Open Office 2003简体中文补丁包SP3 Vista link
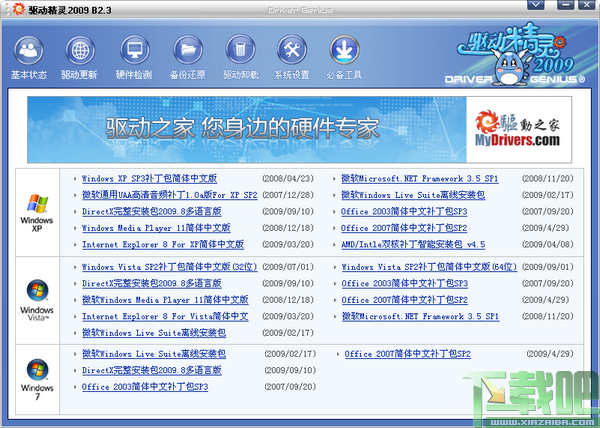Image resolution: width=600 pixels, height=428 pixels. [x=405, y=283]
